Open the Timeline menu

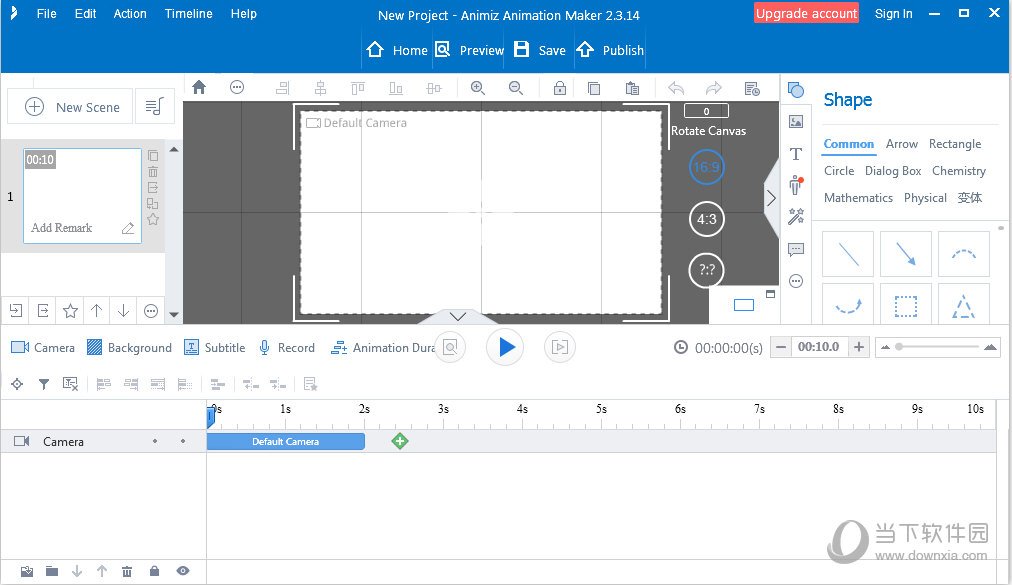pos(188,14)
